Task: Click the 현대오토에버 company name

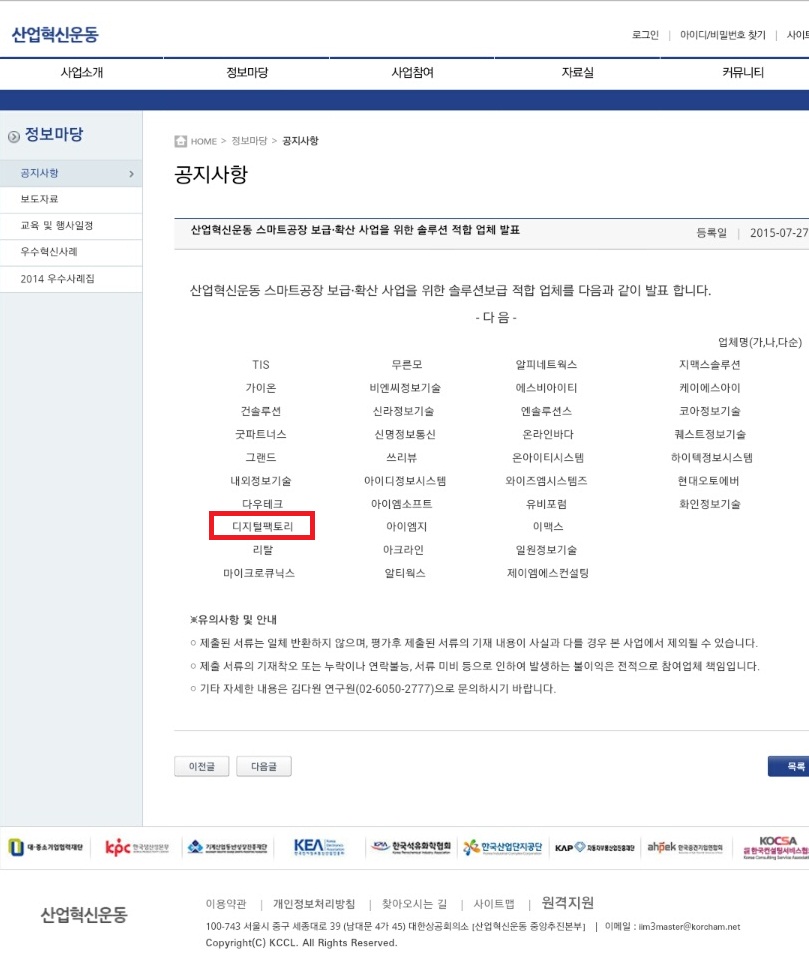Action: click(708, 481)
